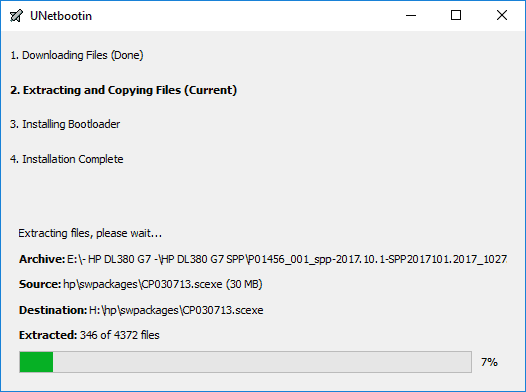Click the 7% progress percentage label
526x392 pixels.
pos(489,362)
